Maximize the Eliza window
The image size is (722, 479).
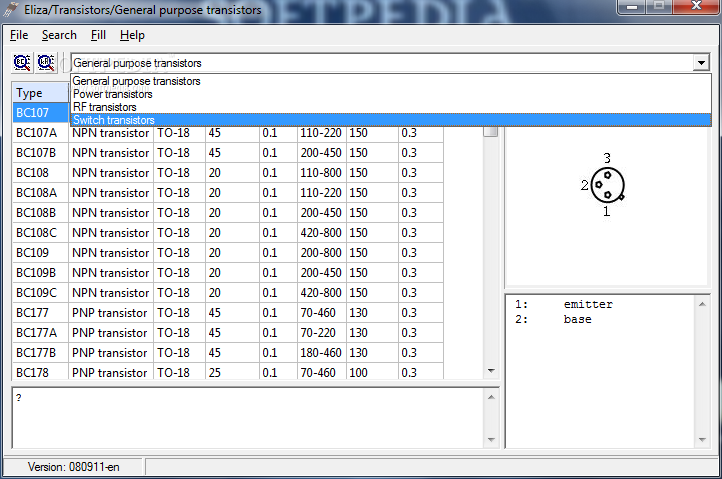tap(659, 6)
